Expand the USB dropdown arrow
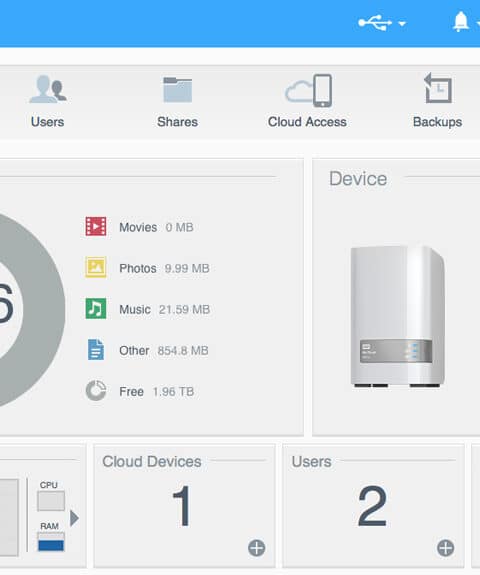 (x=402, y=24)
